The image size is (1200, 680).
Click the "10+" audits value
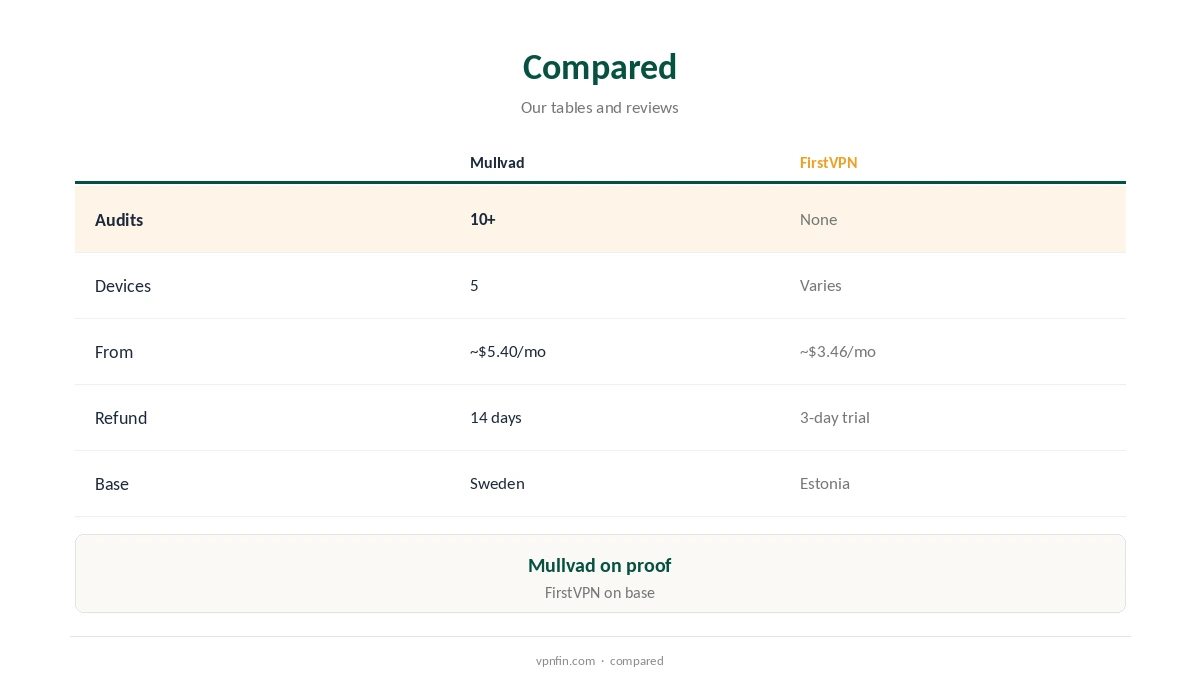(483, 219)
